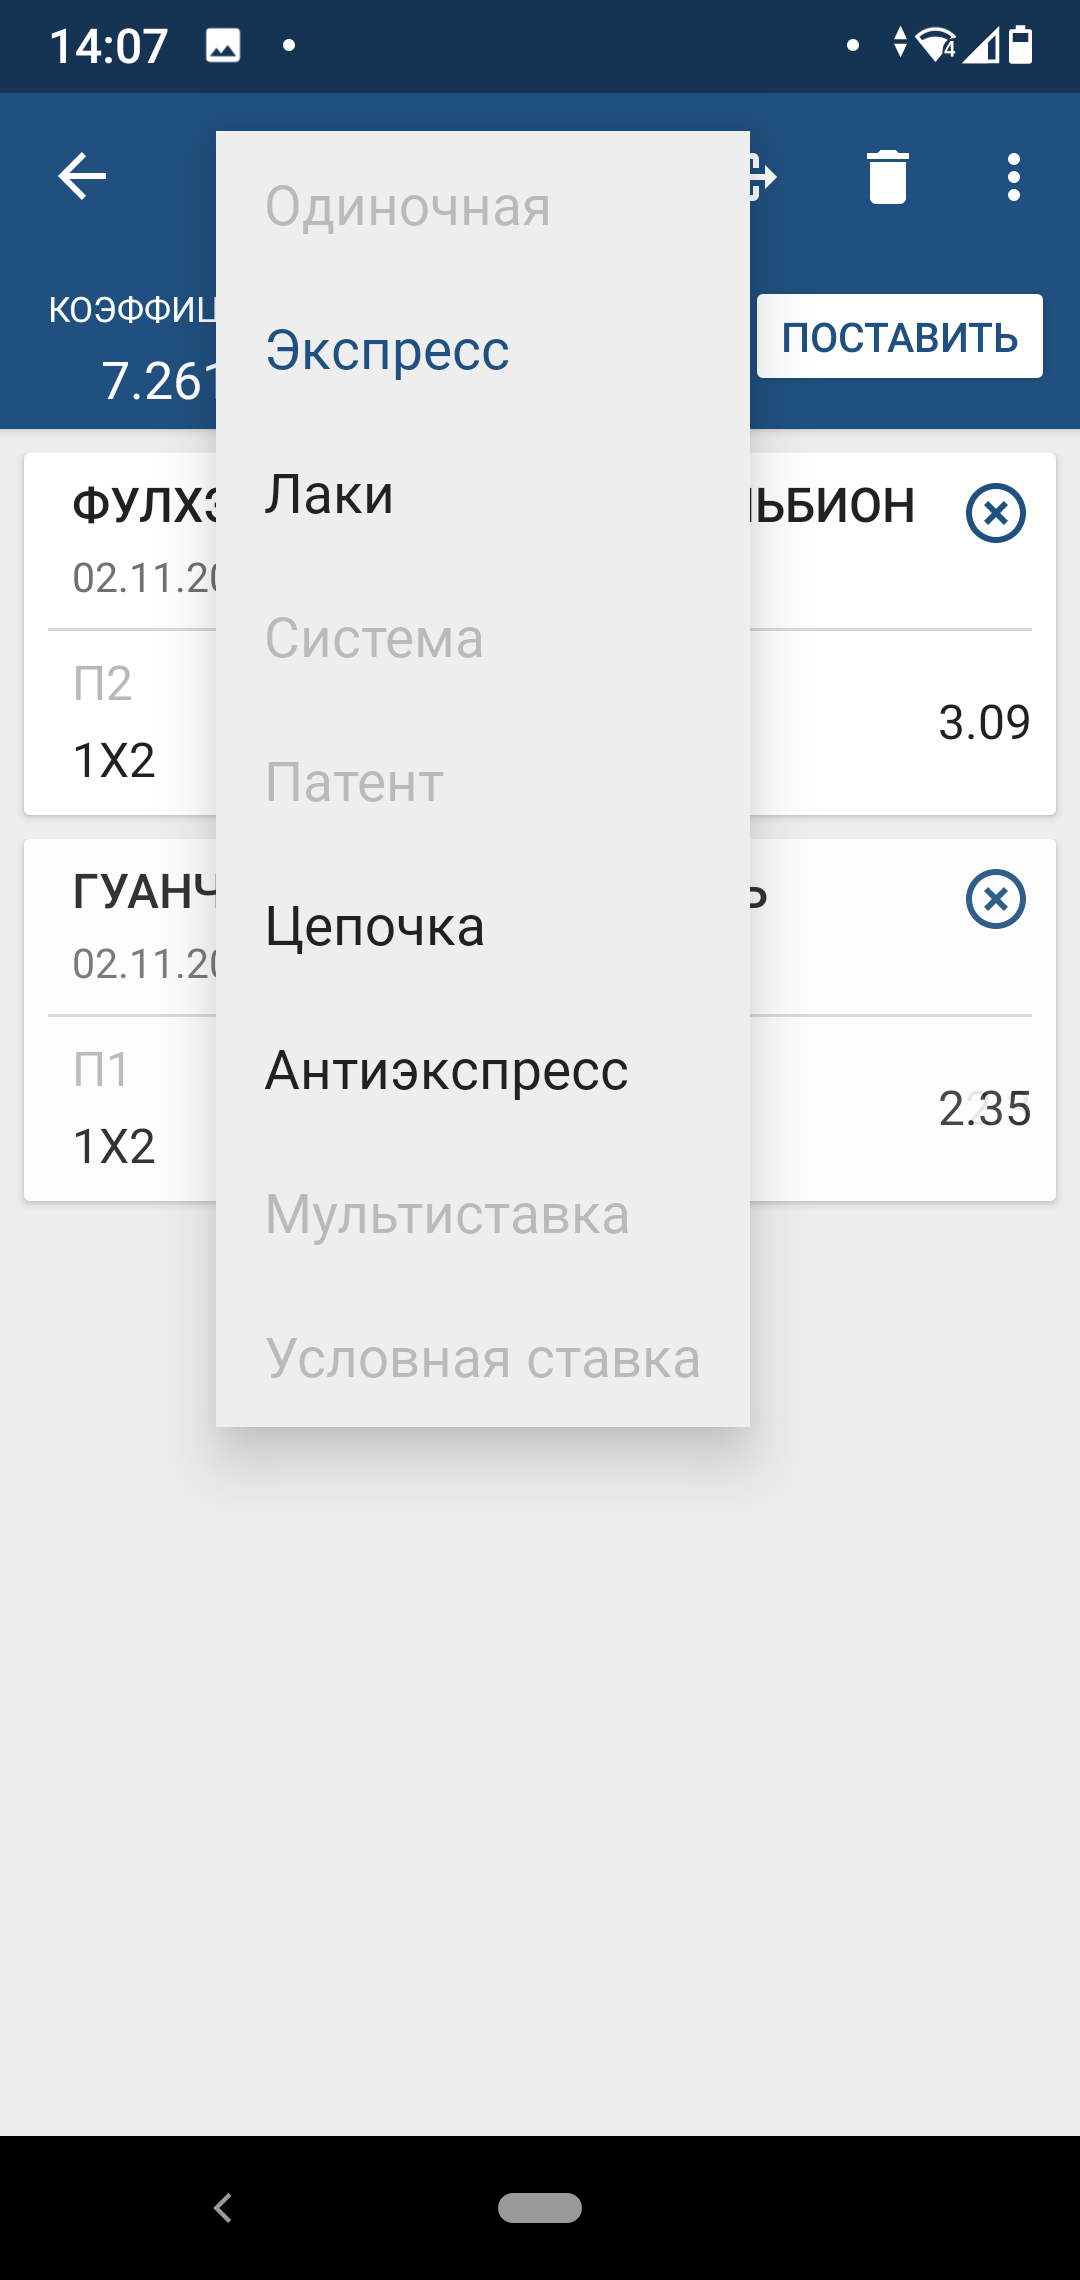Tap the 3.09 odds value
Viewport: 1080px width, 2280px height.
coord(984,722)
